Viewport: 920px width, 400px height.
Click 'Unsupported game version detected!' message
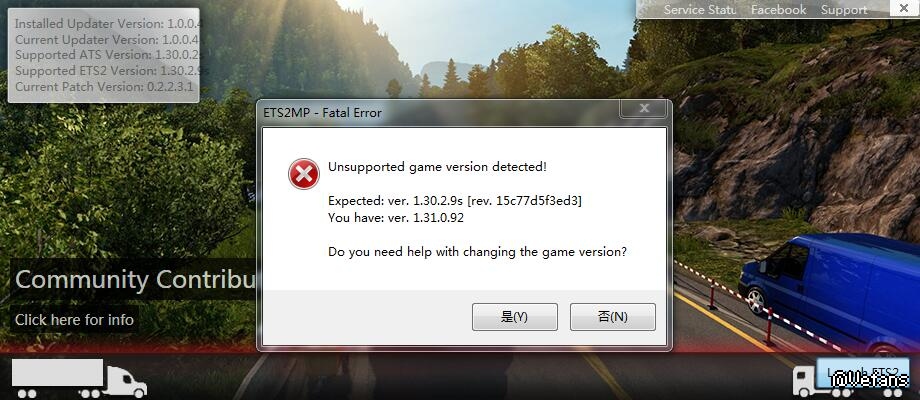pos(437,167)
